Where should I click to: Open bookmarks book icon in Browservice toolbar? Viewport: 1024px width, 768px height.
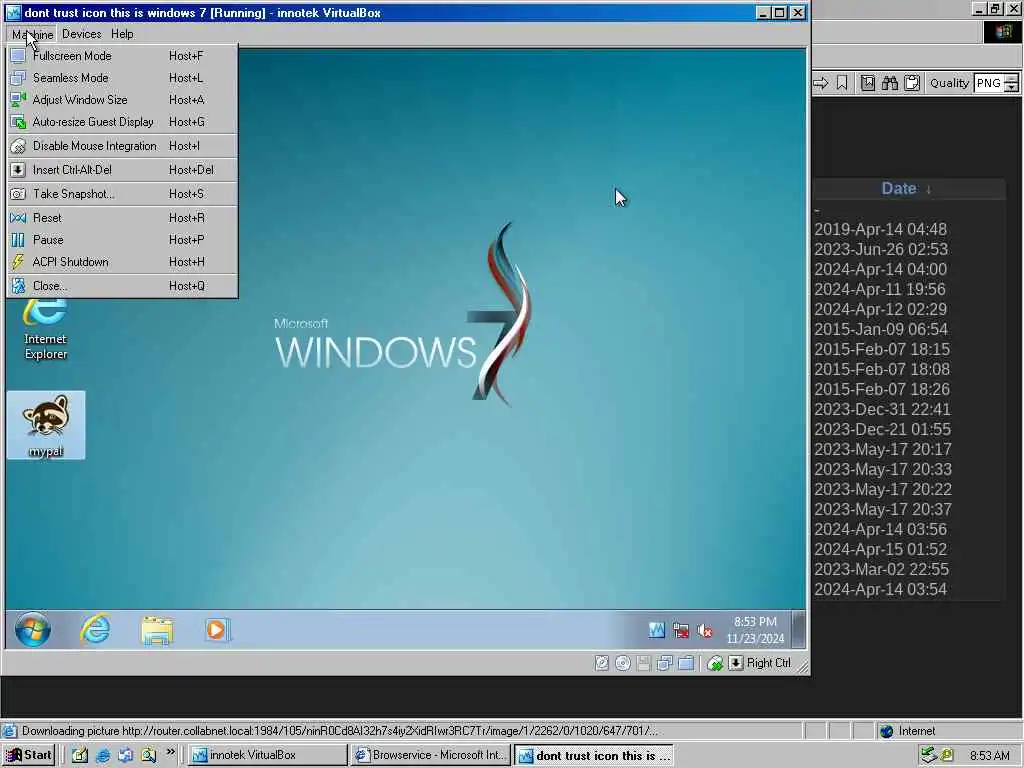pos(867,83)
